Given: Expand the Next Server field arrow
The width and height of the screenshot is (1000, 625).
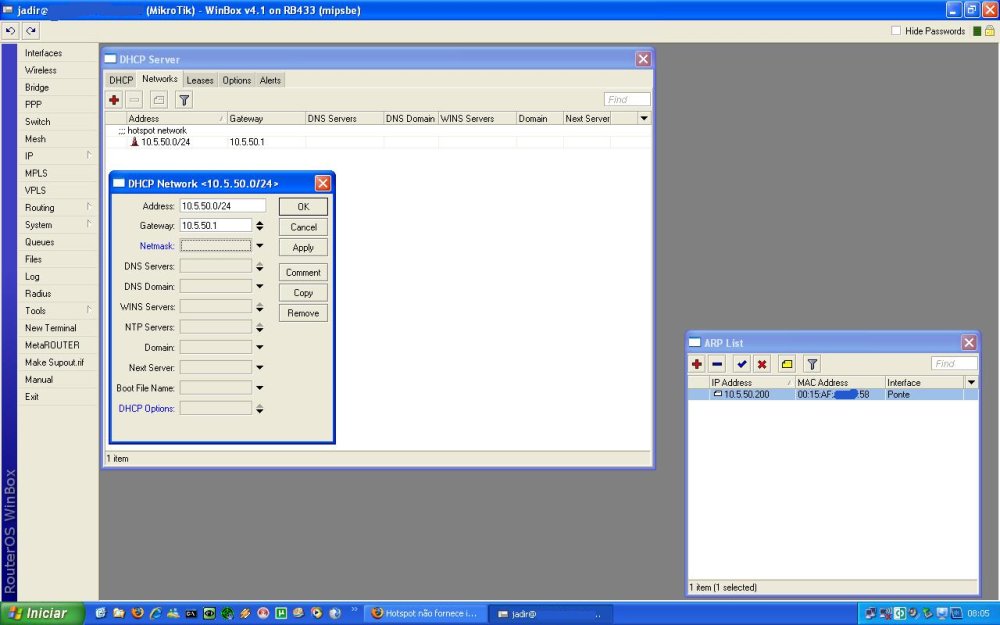Looking at the screenshot, I should point(260,368).
